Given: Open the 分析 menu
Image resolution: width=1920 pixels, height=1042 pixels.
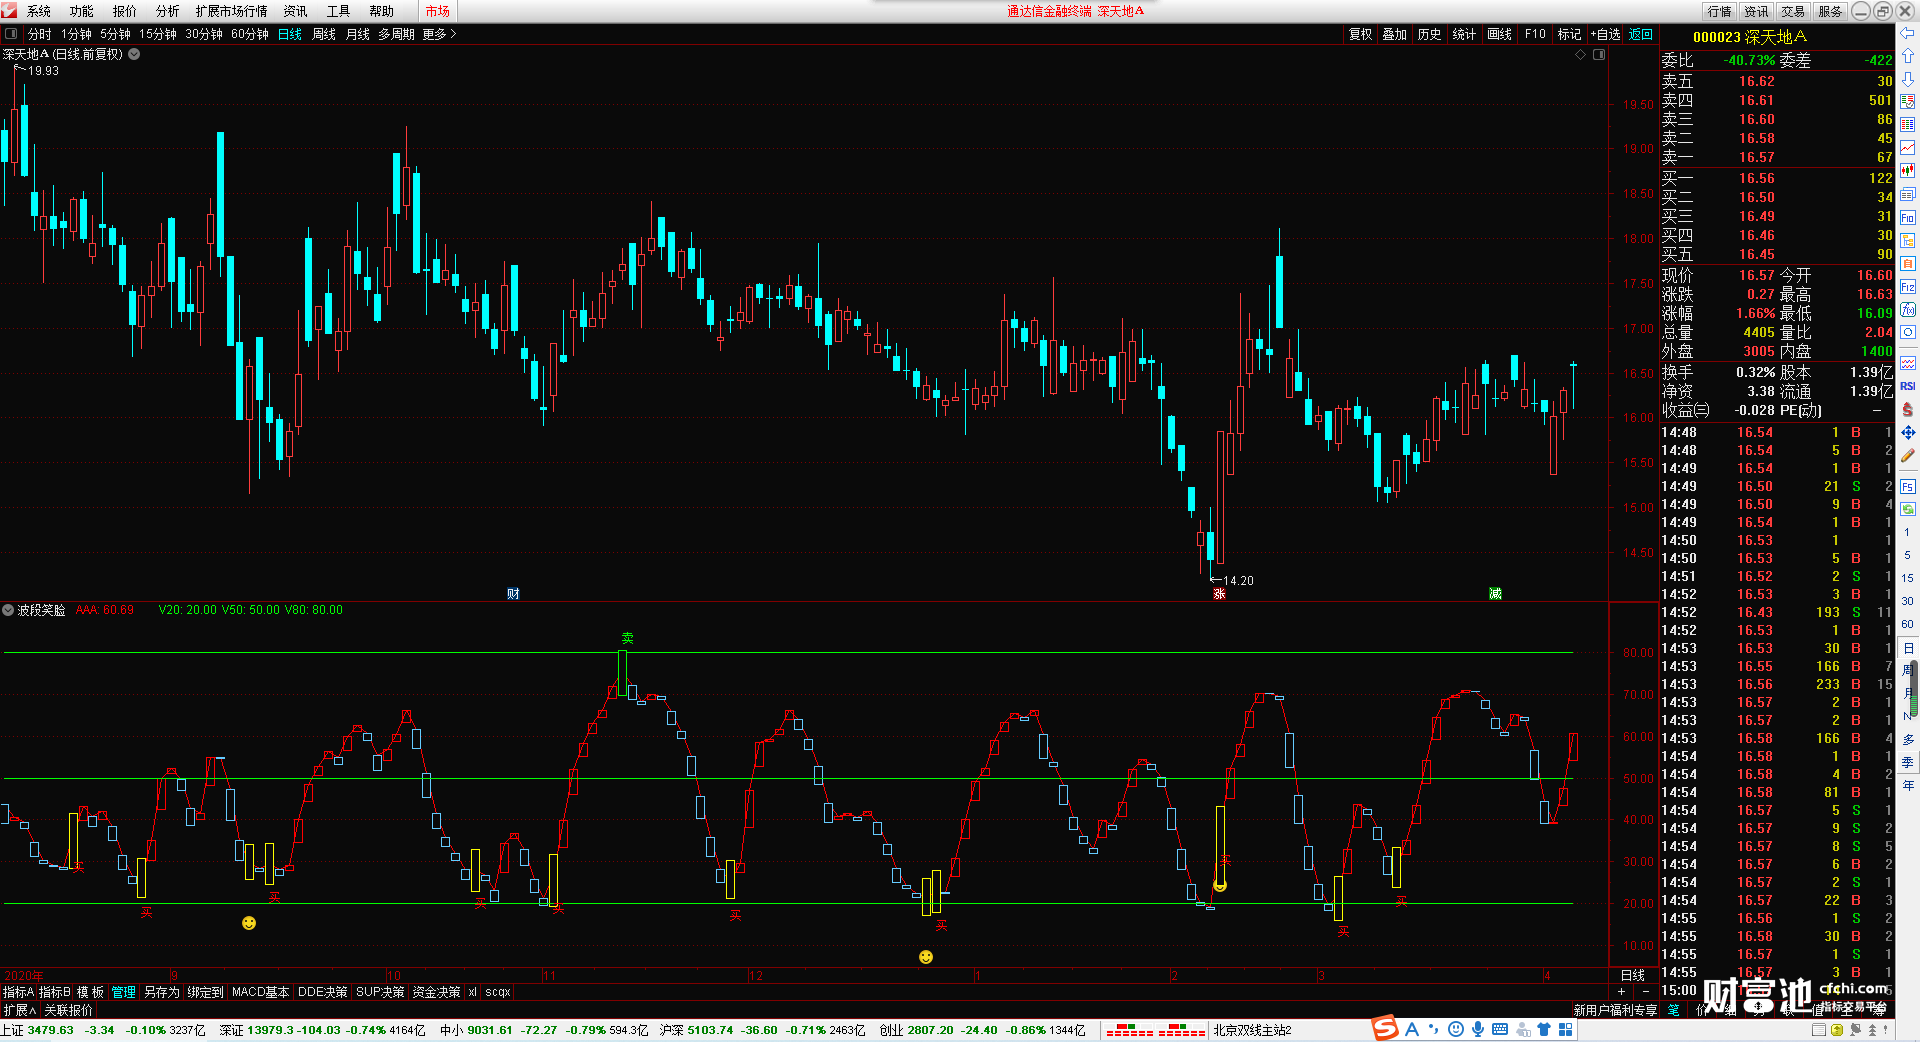Looking at the screenshot, I should pos(167,11).
